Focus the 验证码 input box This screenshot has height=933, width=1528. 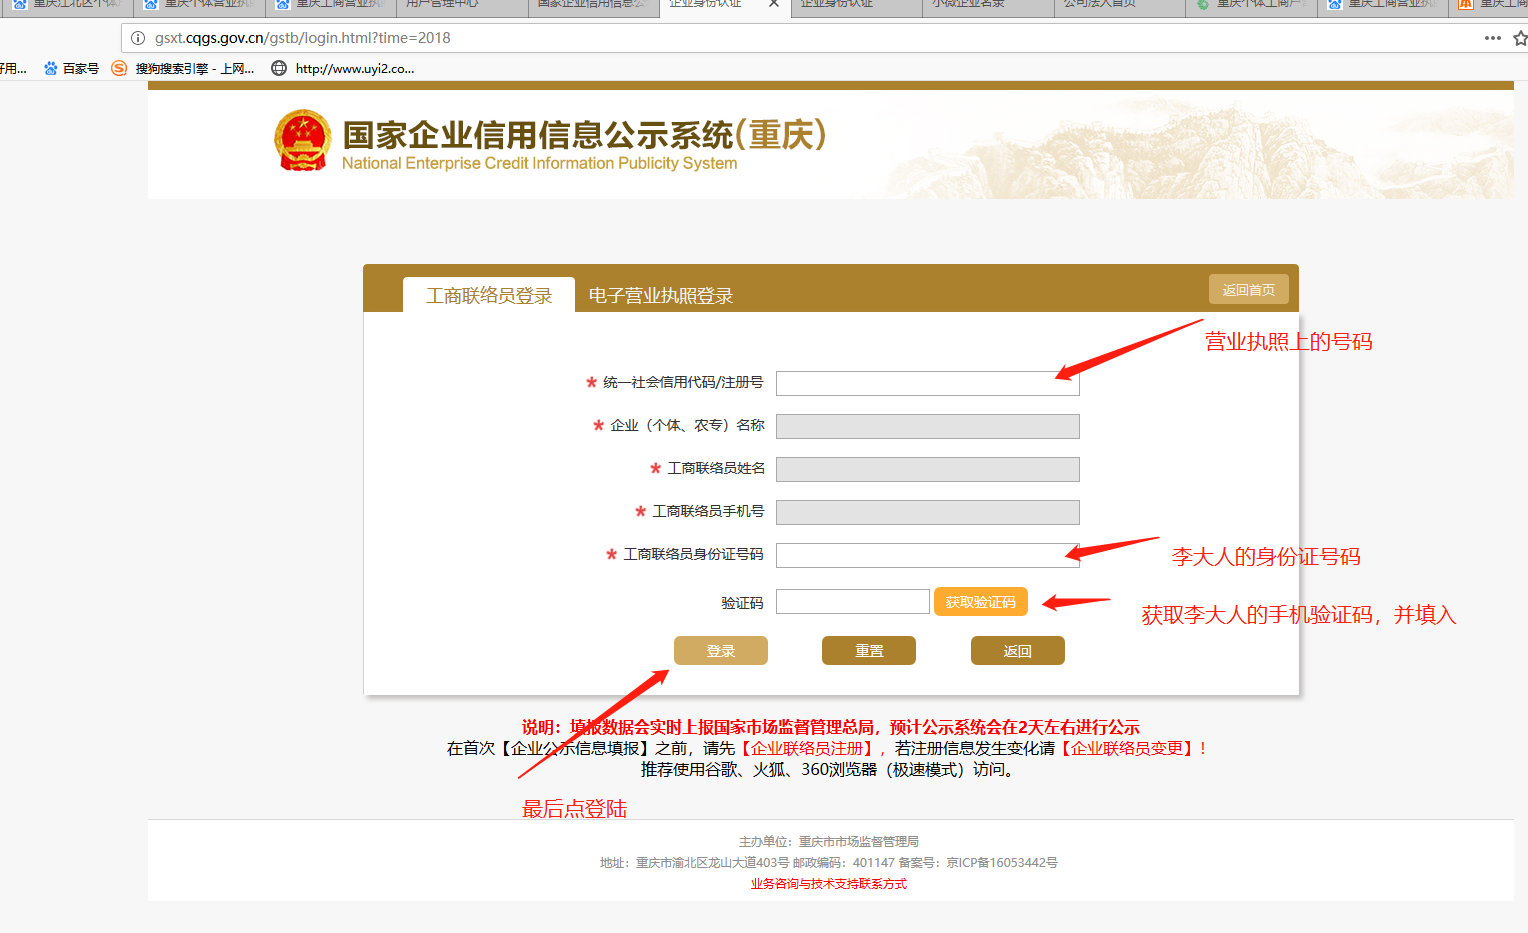click(853, 601)
